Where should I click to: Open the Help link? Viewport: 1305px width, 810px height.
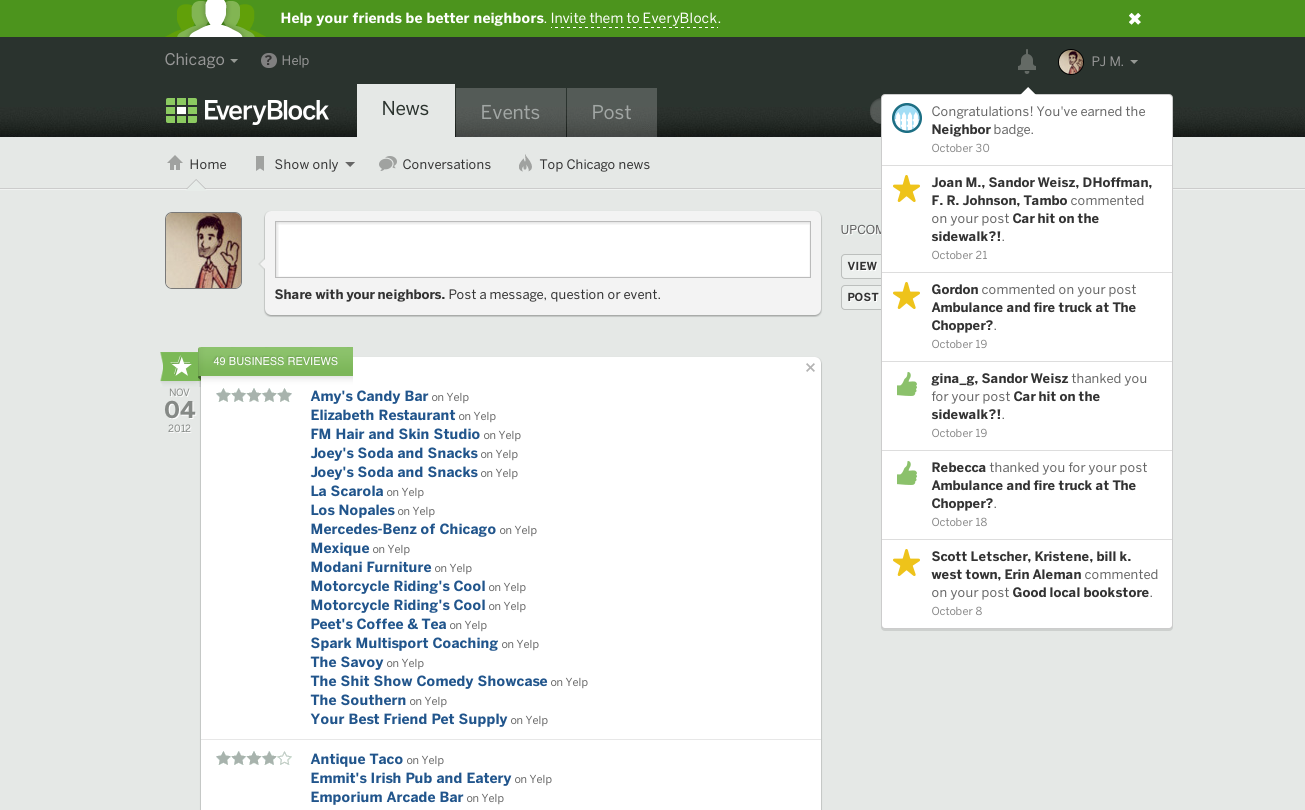[295, 60]
